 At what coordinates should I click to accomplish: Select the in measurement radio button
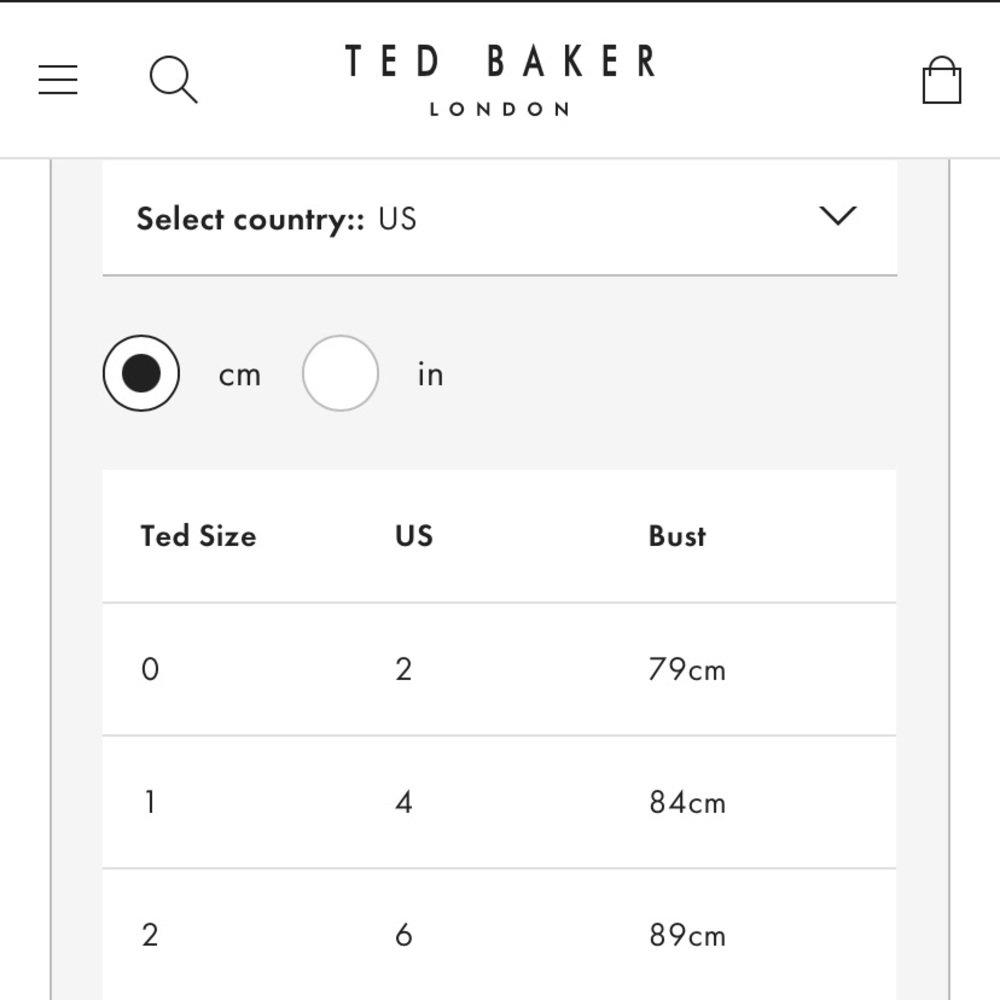[x=341, y=373]
